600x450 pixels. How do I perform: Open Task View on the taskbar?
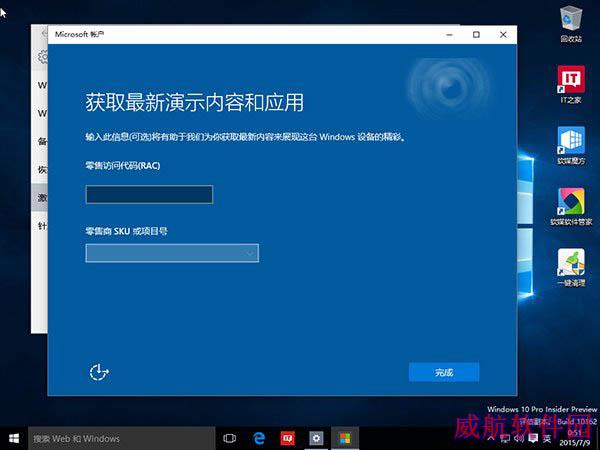click(230, 439)
